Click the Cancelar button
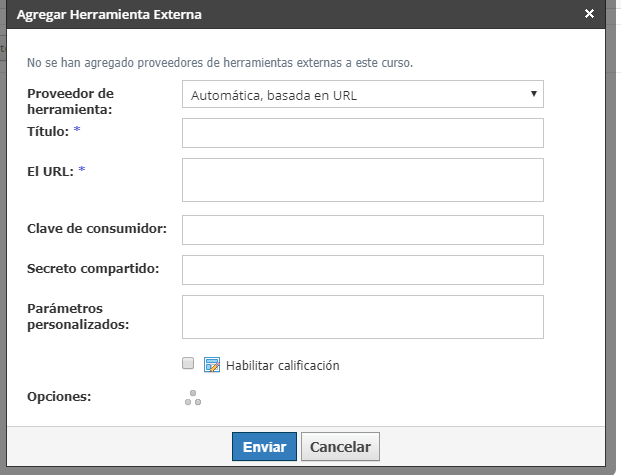Viewport: 621px width, 475px height. click(x=340, y=446)
